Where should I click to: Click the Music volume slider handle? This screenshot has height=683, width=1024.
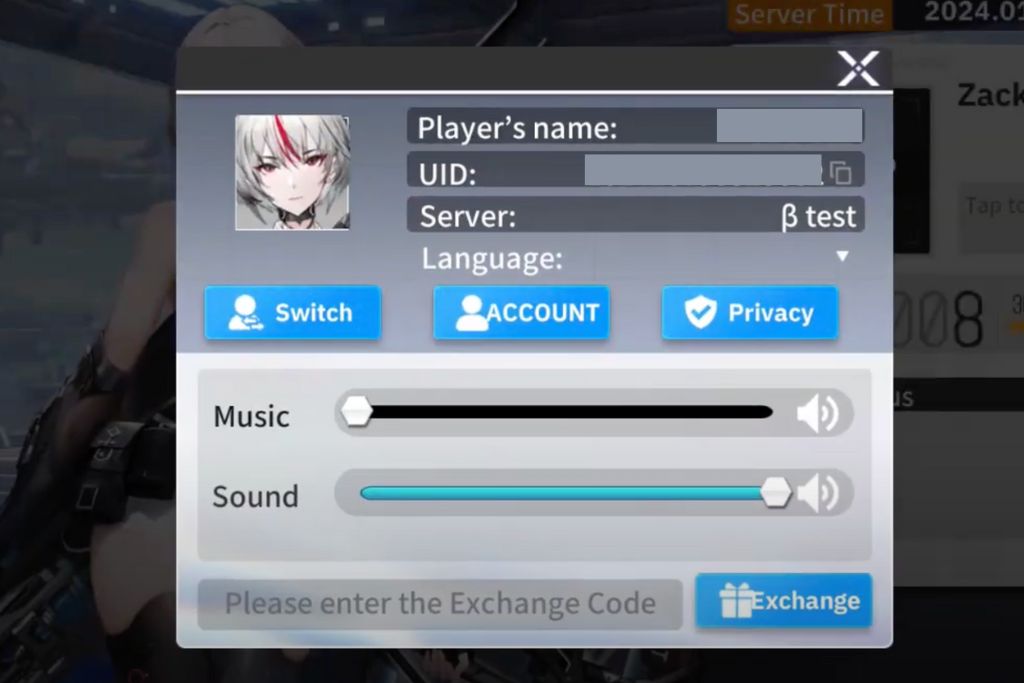(x=357, y=412)
